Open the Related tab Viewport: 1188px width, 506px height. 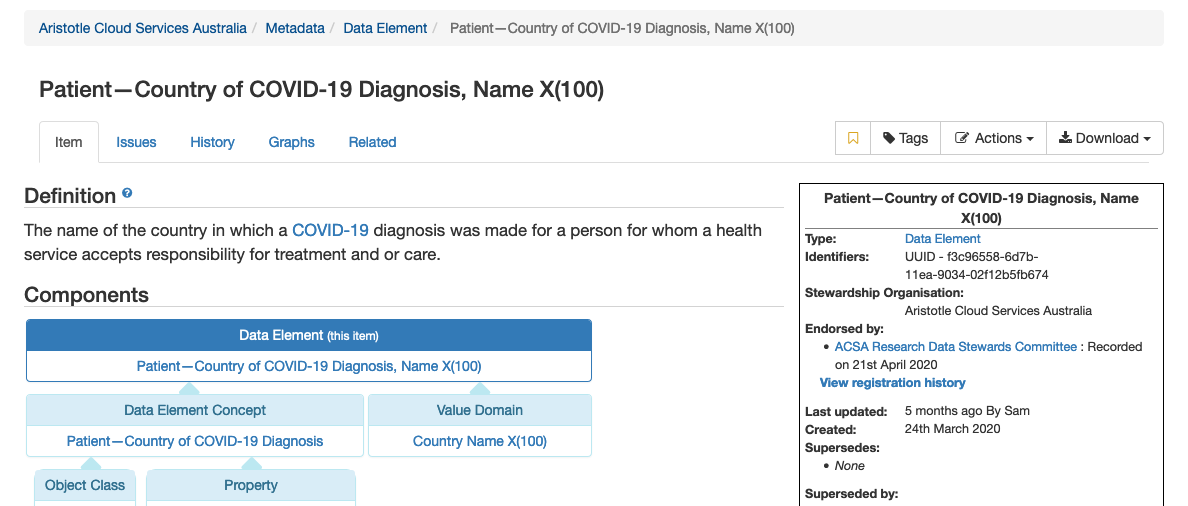pyautogui.click(x=372, y=142)
